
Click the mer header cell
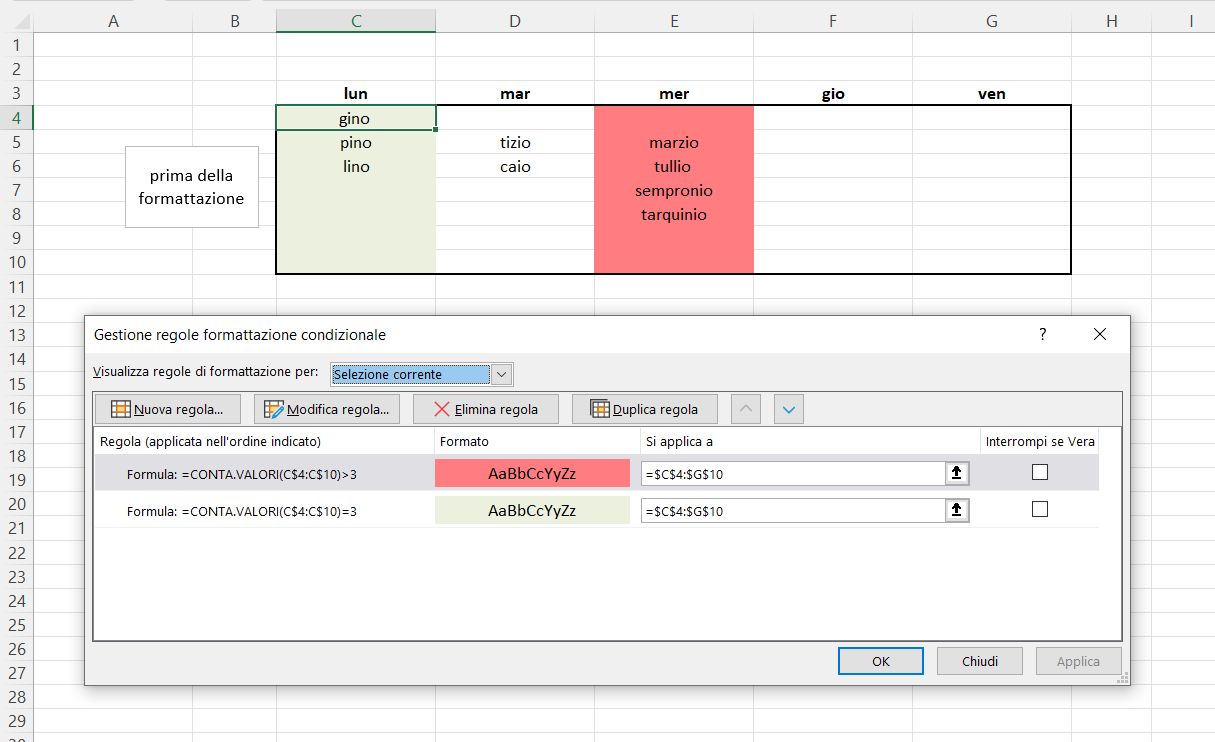(674, 94)
